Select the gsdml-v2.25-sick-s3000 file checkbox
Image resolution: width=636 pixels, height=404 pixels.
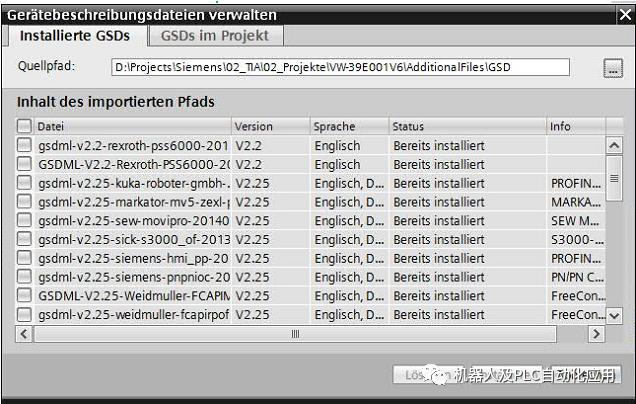(24, 240)
